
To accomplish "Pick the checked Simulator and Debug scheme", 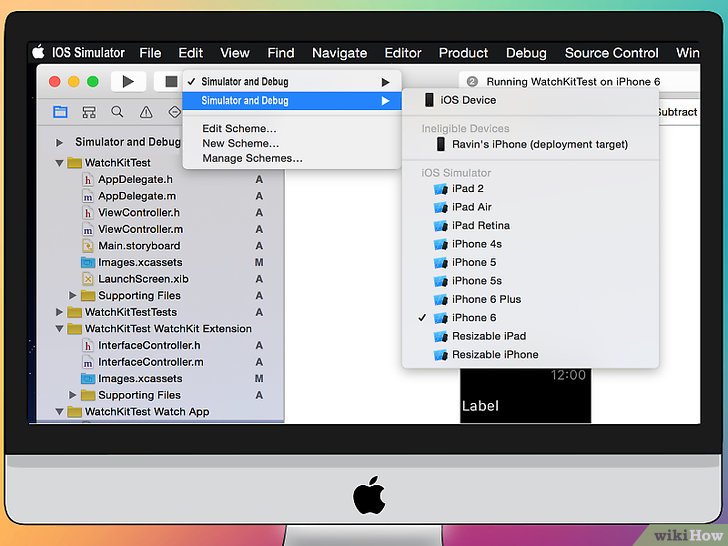I will tap(244, 82).
